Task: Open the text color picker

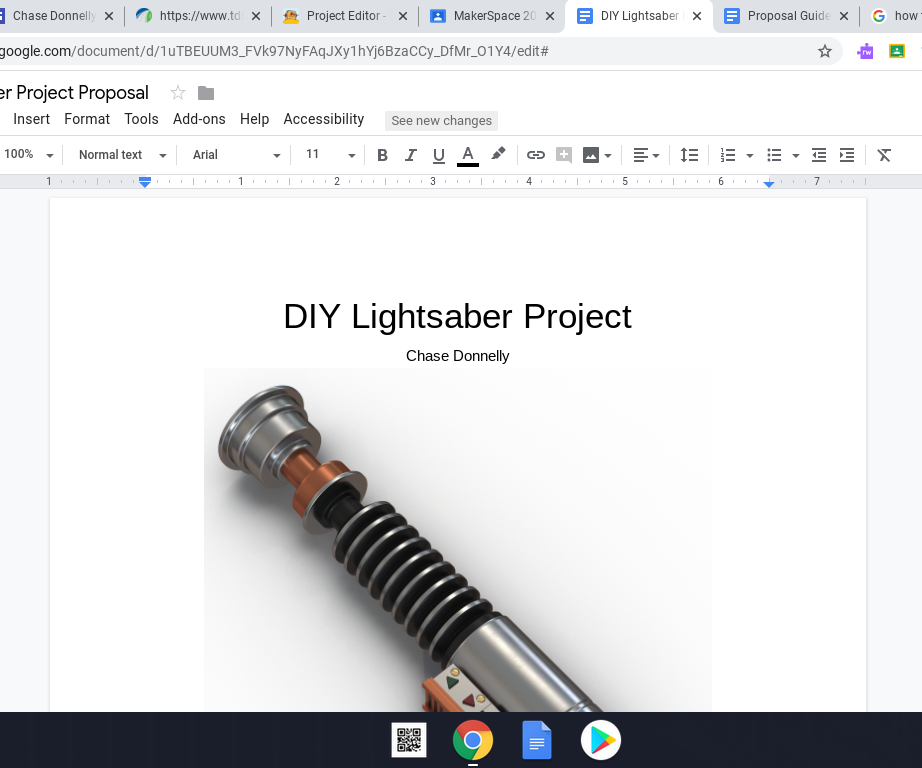Action: coord(467,155)
